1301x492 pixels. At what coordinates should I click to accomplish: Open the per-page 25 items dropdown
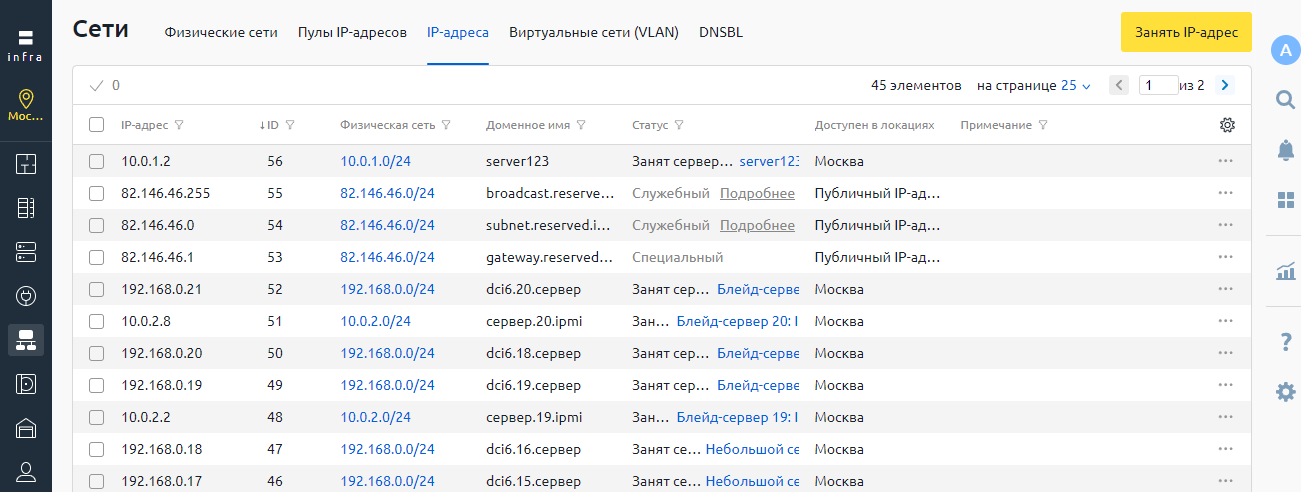[1075, 86]
